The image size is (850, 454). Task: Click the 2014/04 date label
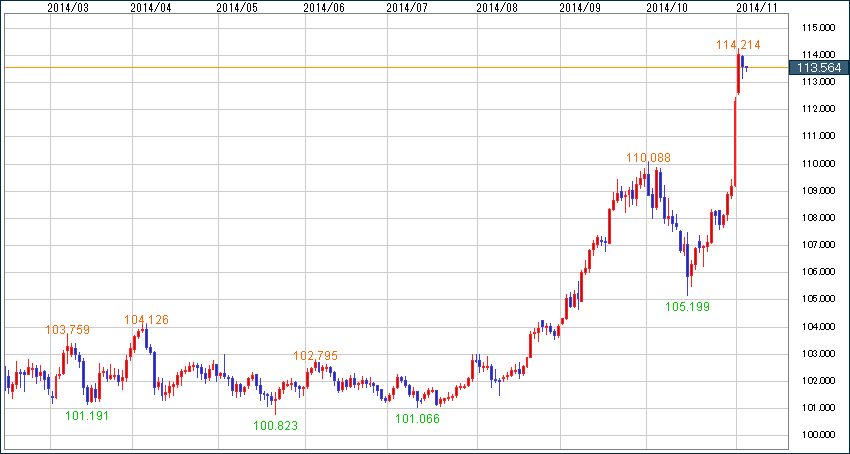[x=151, y=8]
